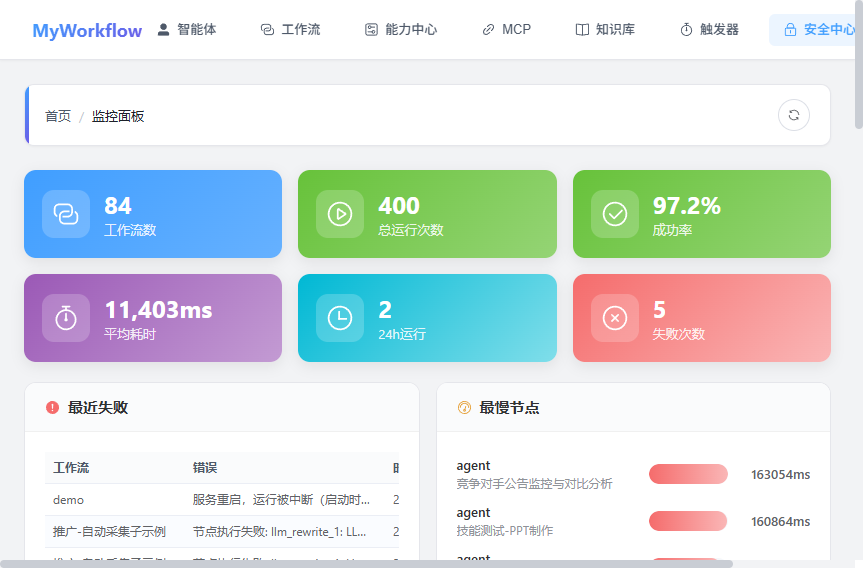Click the 工作流 column header

click(x=71, y=468)
